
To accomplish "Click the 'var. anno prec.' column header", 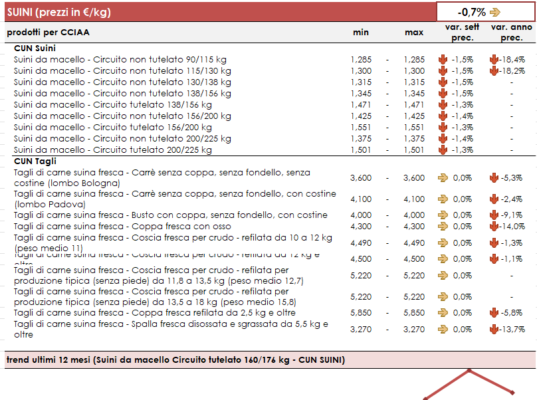I will pyautogui.click(x=511, y=32).
